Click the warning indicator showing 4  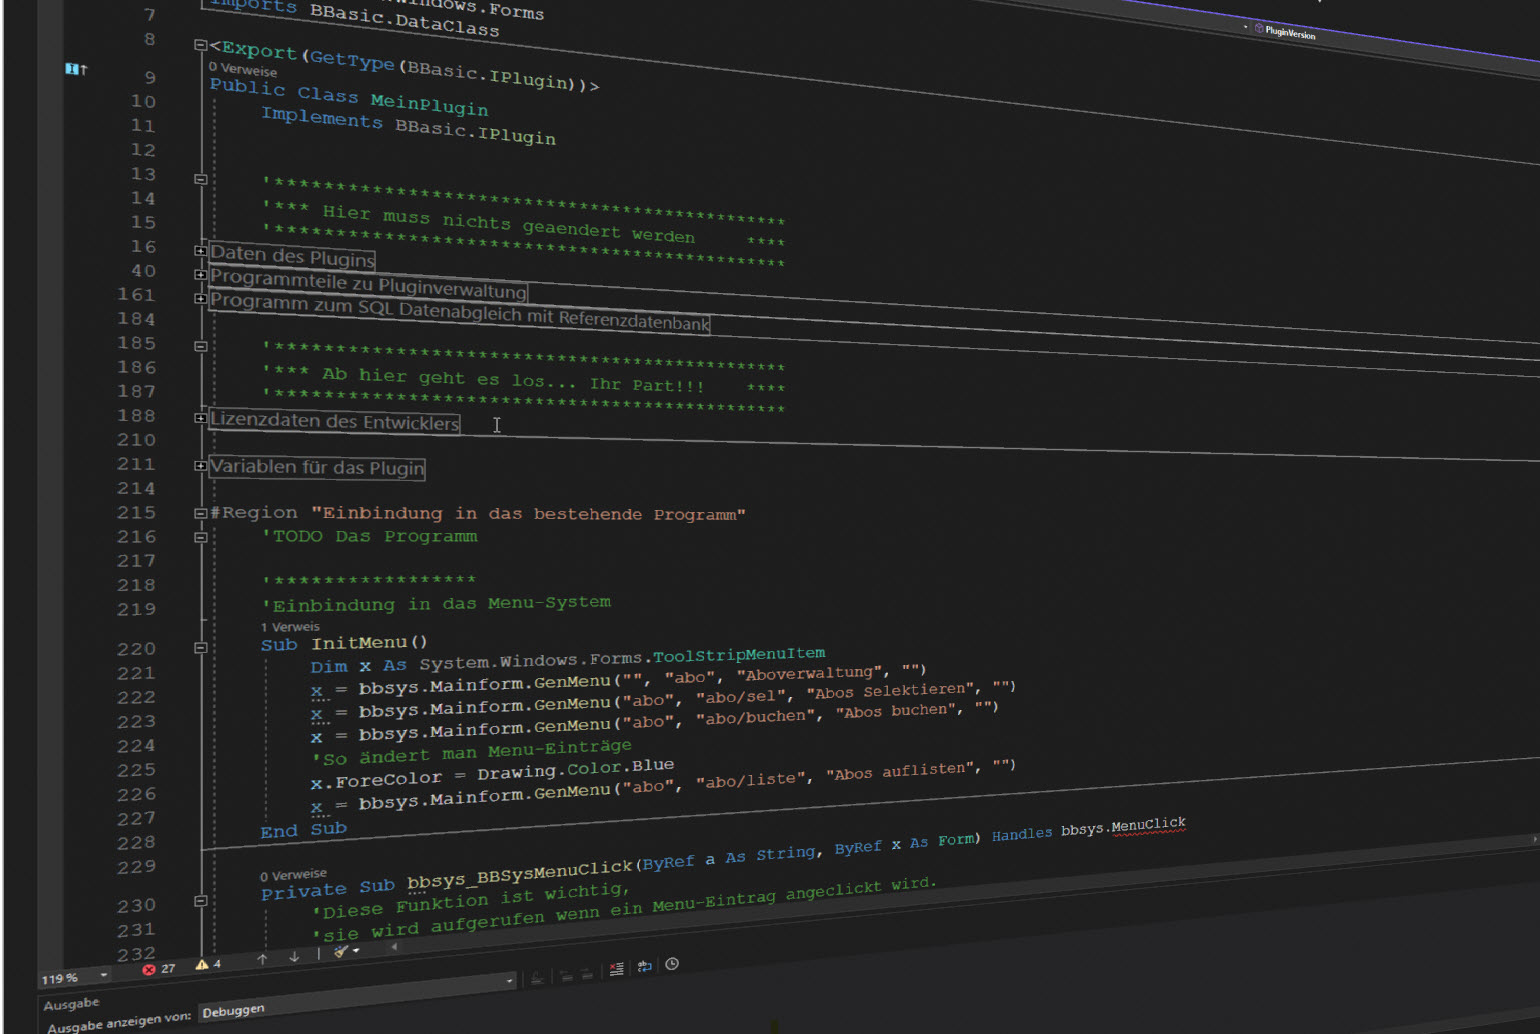(208, 965)
